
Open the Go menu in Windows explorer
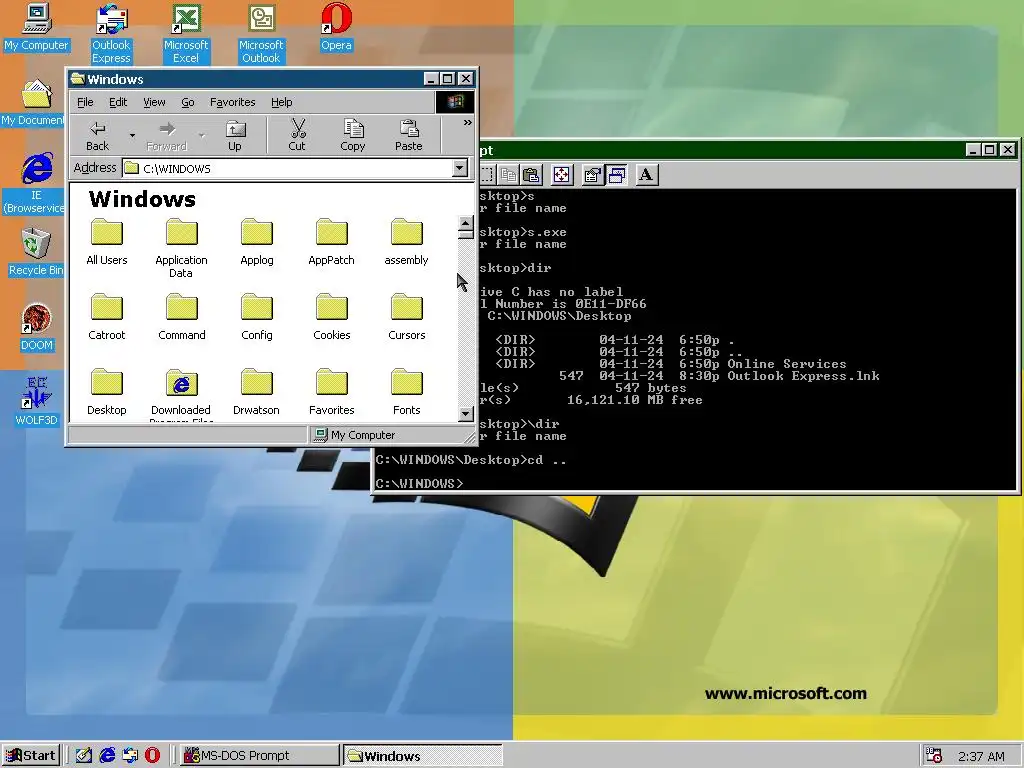(x=187, y=103)
